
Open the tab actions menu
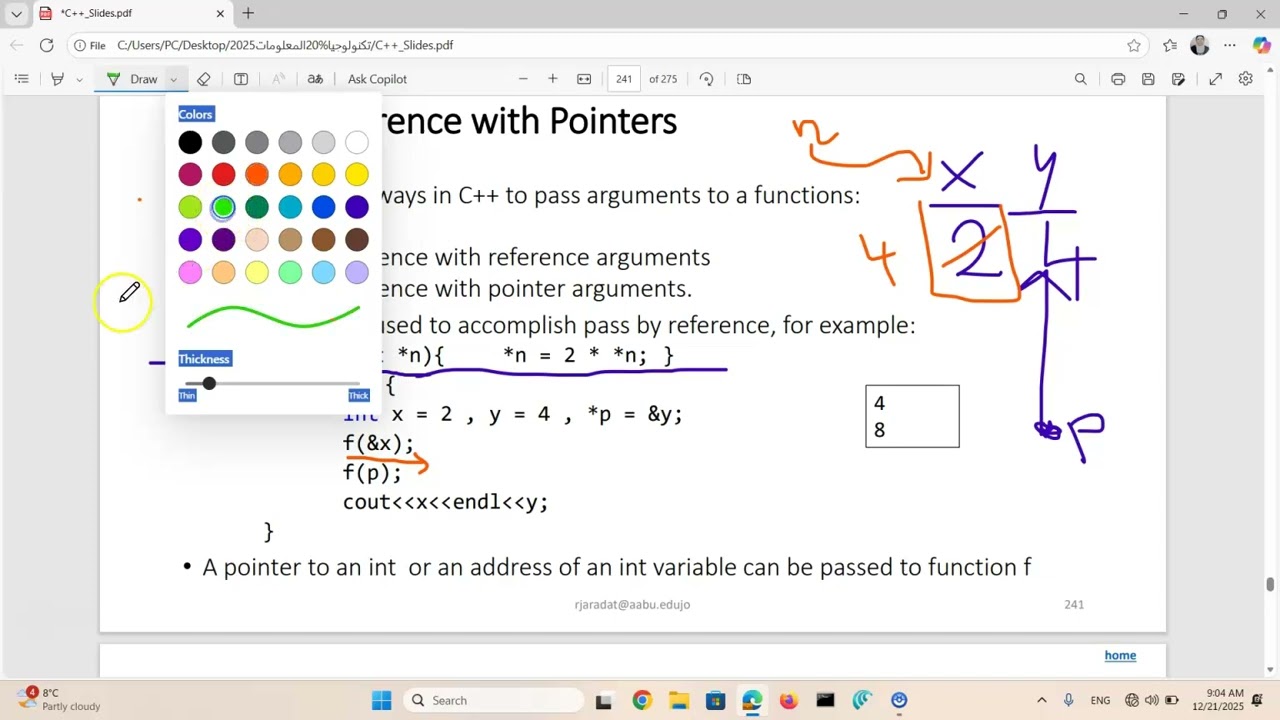16,14
